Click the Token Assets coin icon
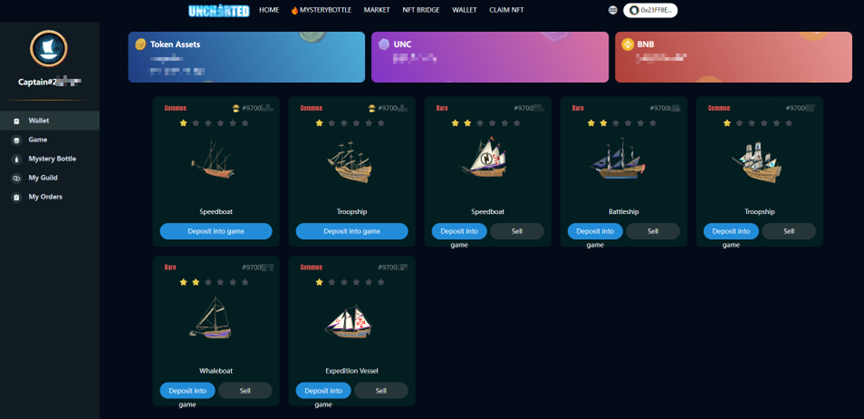 pos(141,44)
